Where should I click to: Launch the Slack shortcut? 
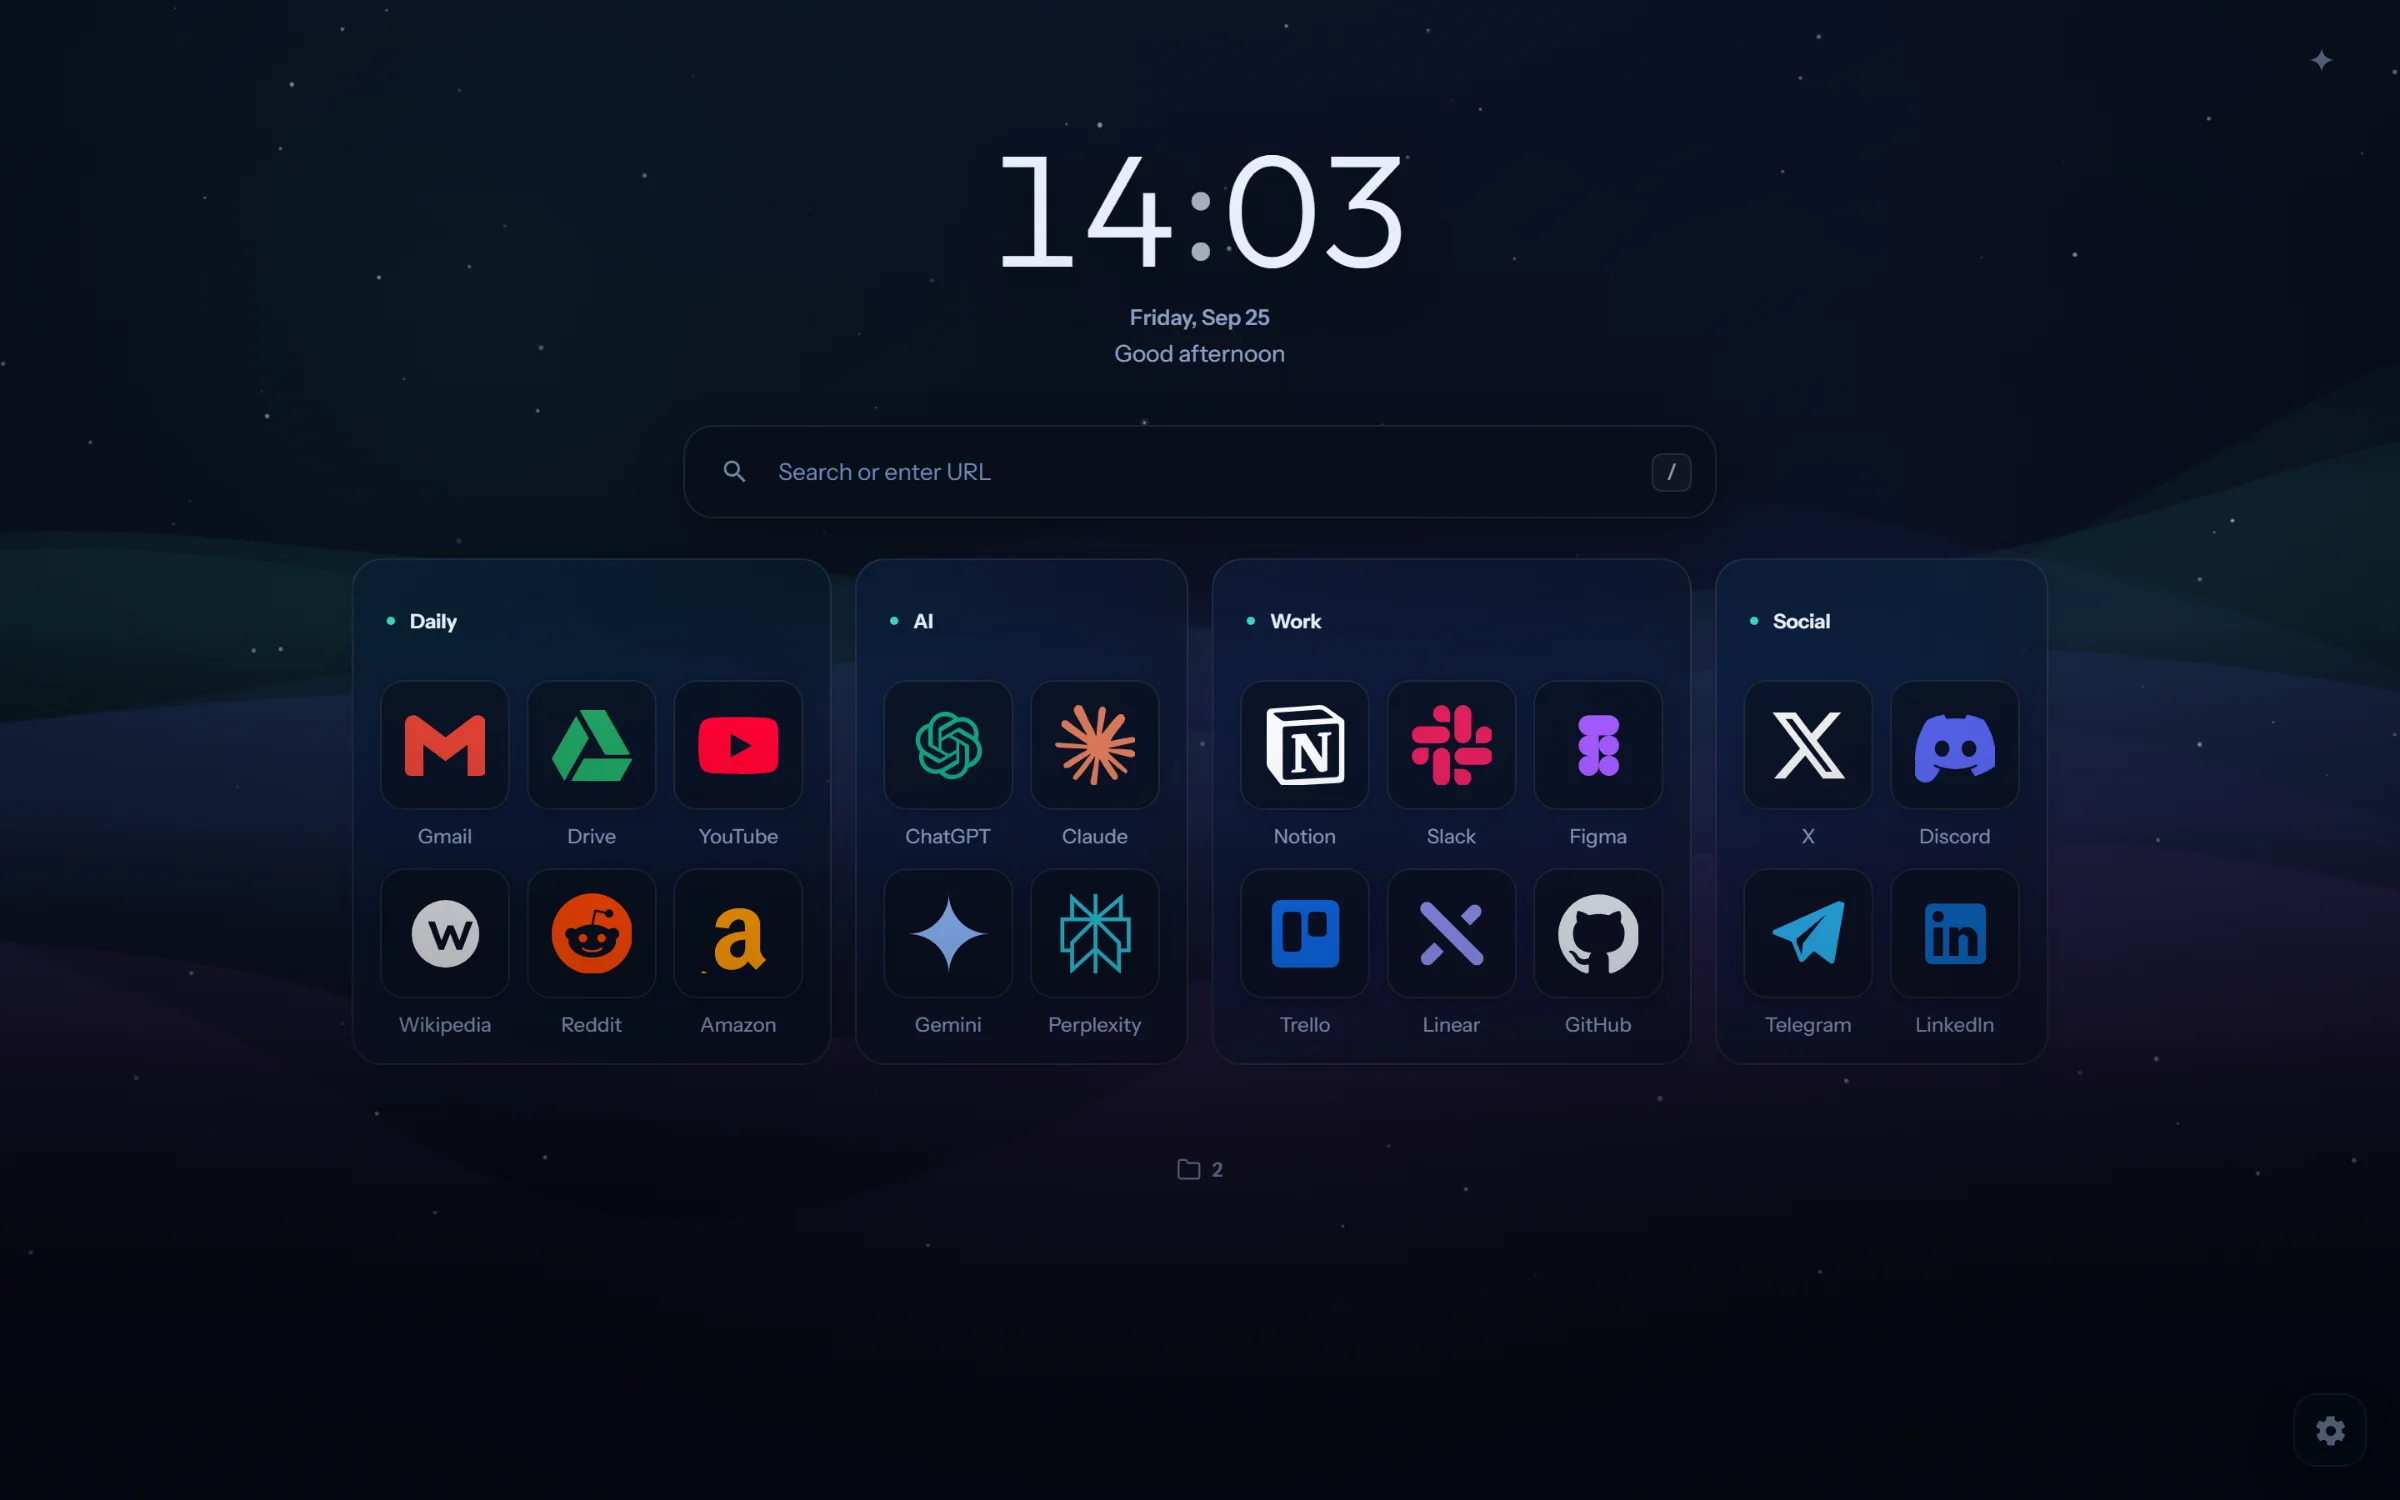tap(1451, 745)
